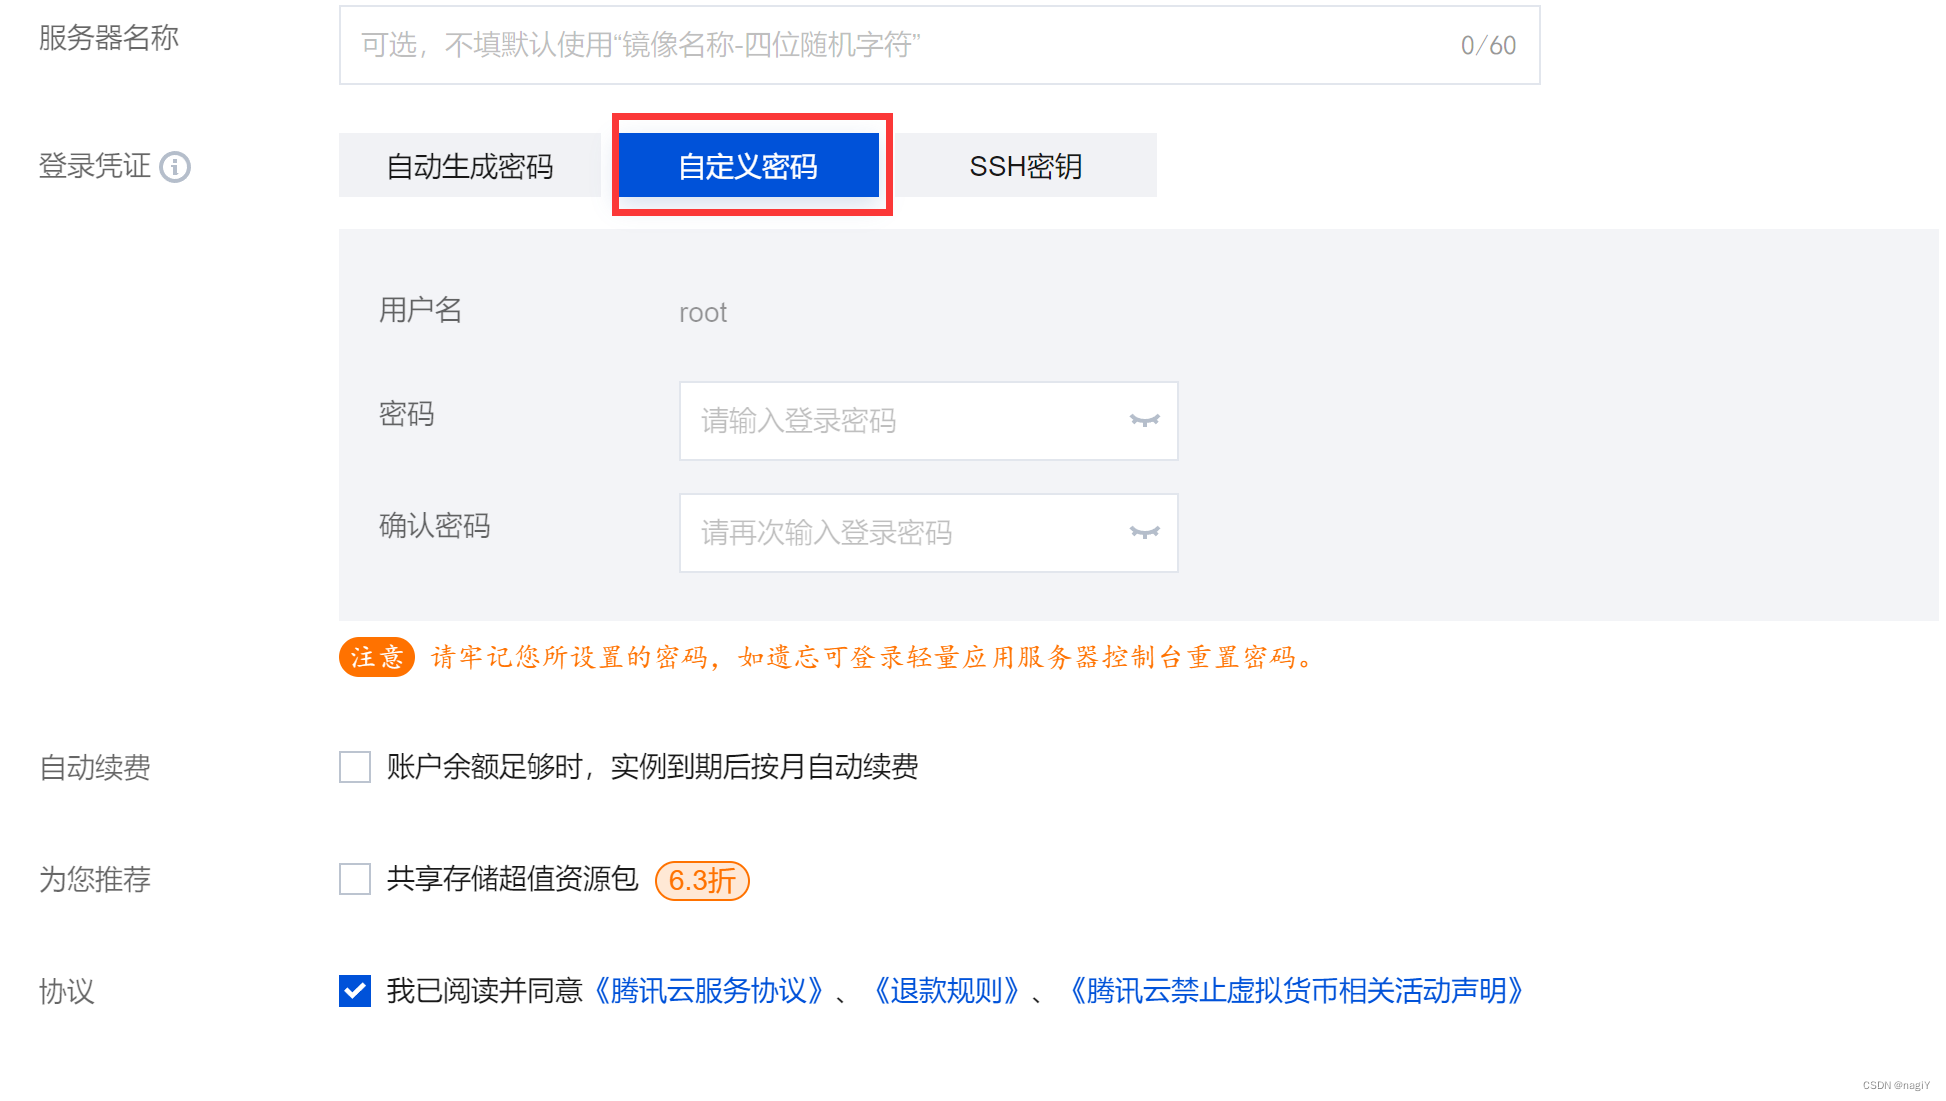Open the 《退款规则》 link
This screenshot has height=1101, width=1946.
pyautogui.click(x=947, y=991)
